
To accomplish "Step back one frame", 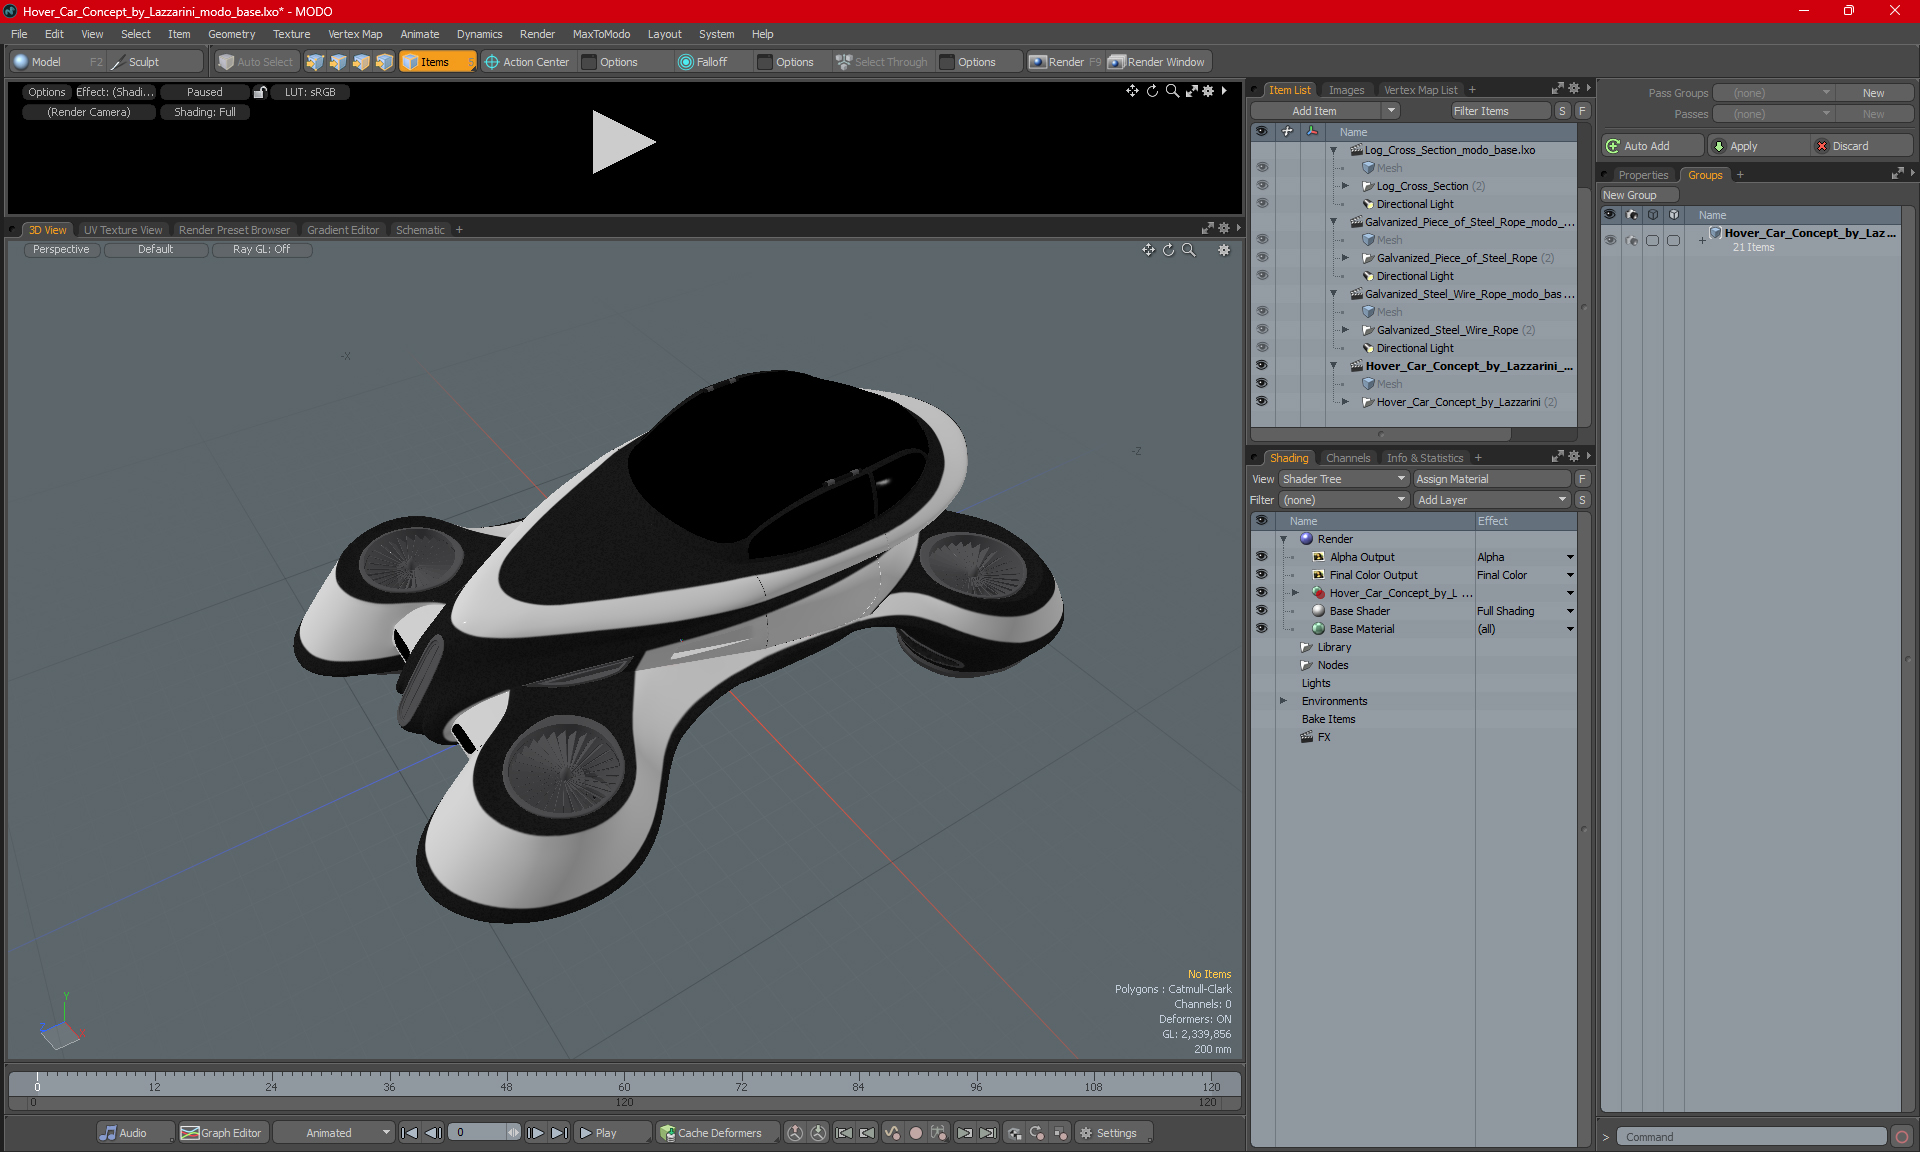I will coord(433,1133).
